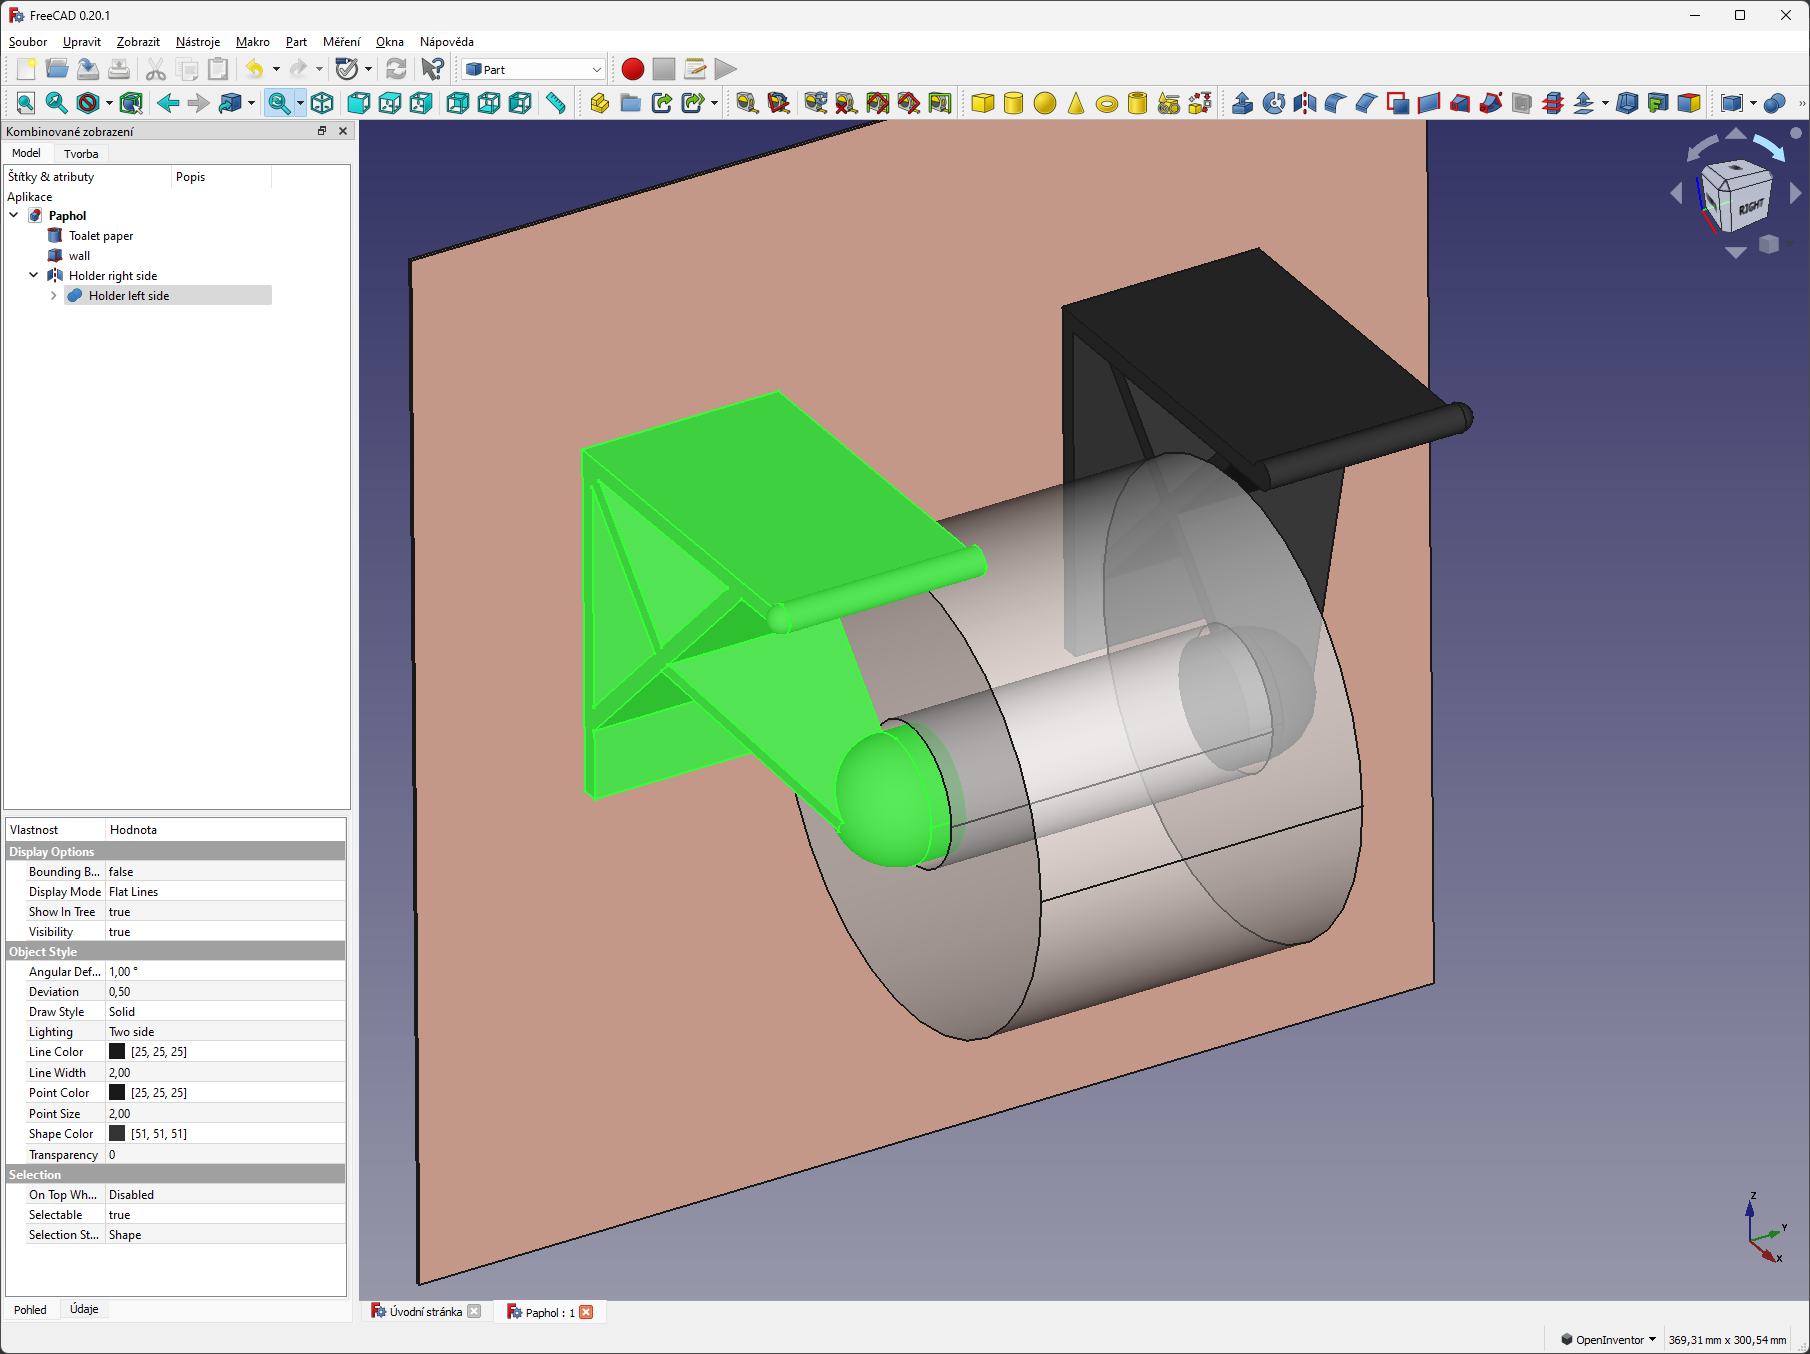
Task: Expand the Holder left side tree node
Action: tap(53, 296)
